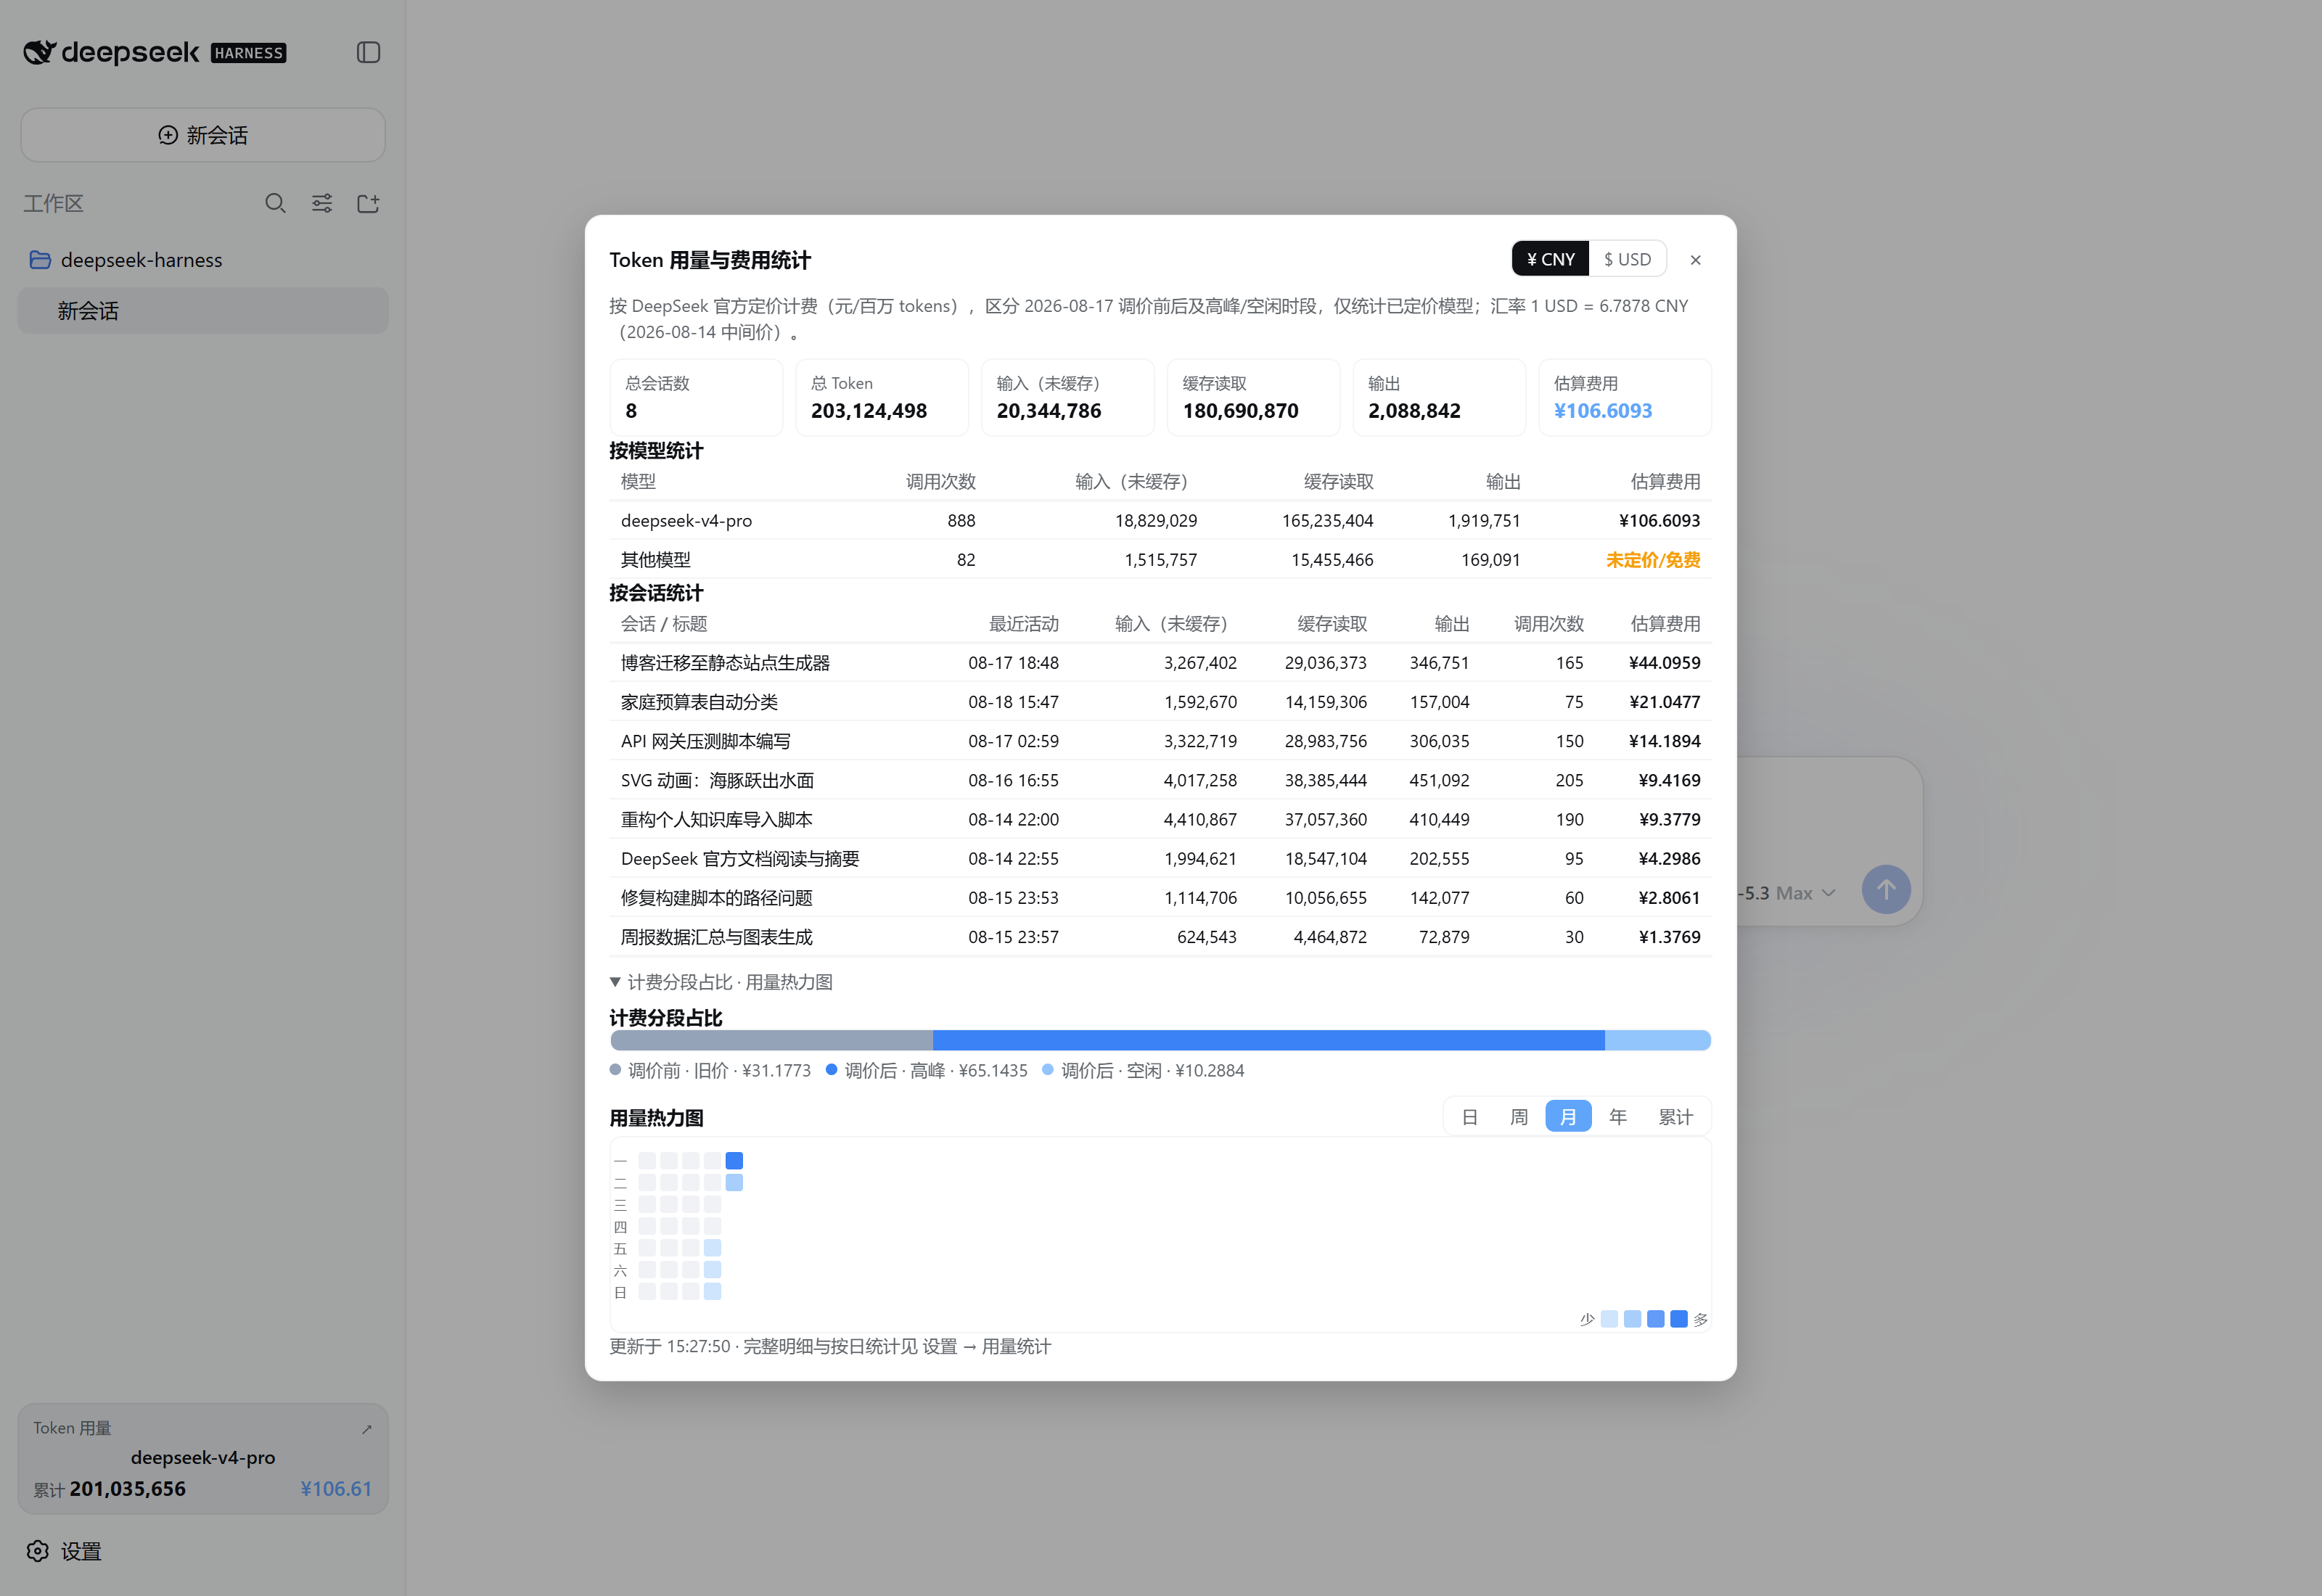Expand the Token 用量 widget arrow icon
The width and height of the screenshot is (2322, 1596).
coord(367,1429)
